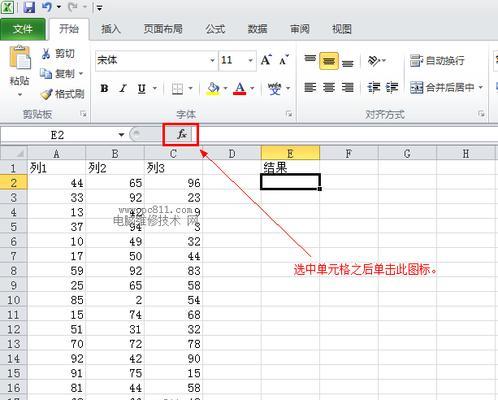Click the 格式刷 Format Painter button
The image size is (498, 400).
pos(62,94)
